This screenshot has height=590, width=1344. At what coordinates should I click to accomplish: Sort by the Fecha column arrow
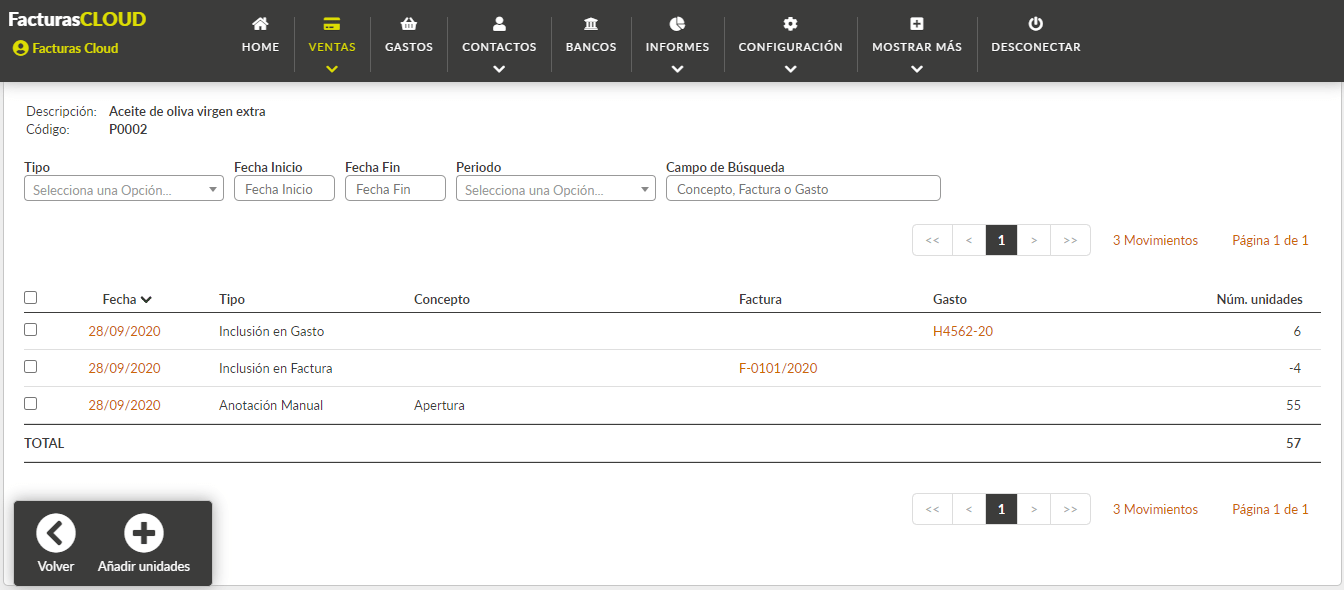click(147, 299)
